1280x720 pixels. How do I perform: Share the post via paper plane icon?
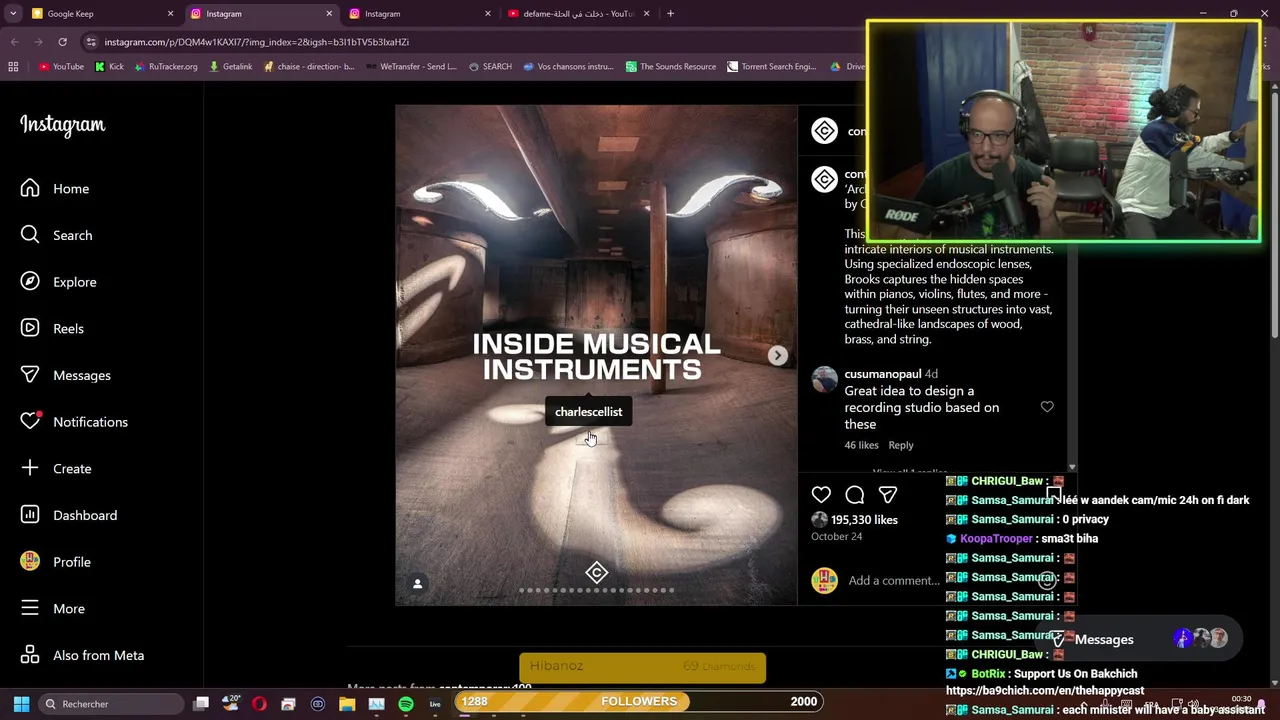coord(888,495)
